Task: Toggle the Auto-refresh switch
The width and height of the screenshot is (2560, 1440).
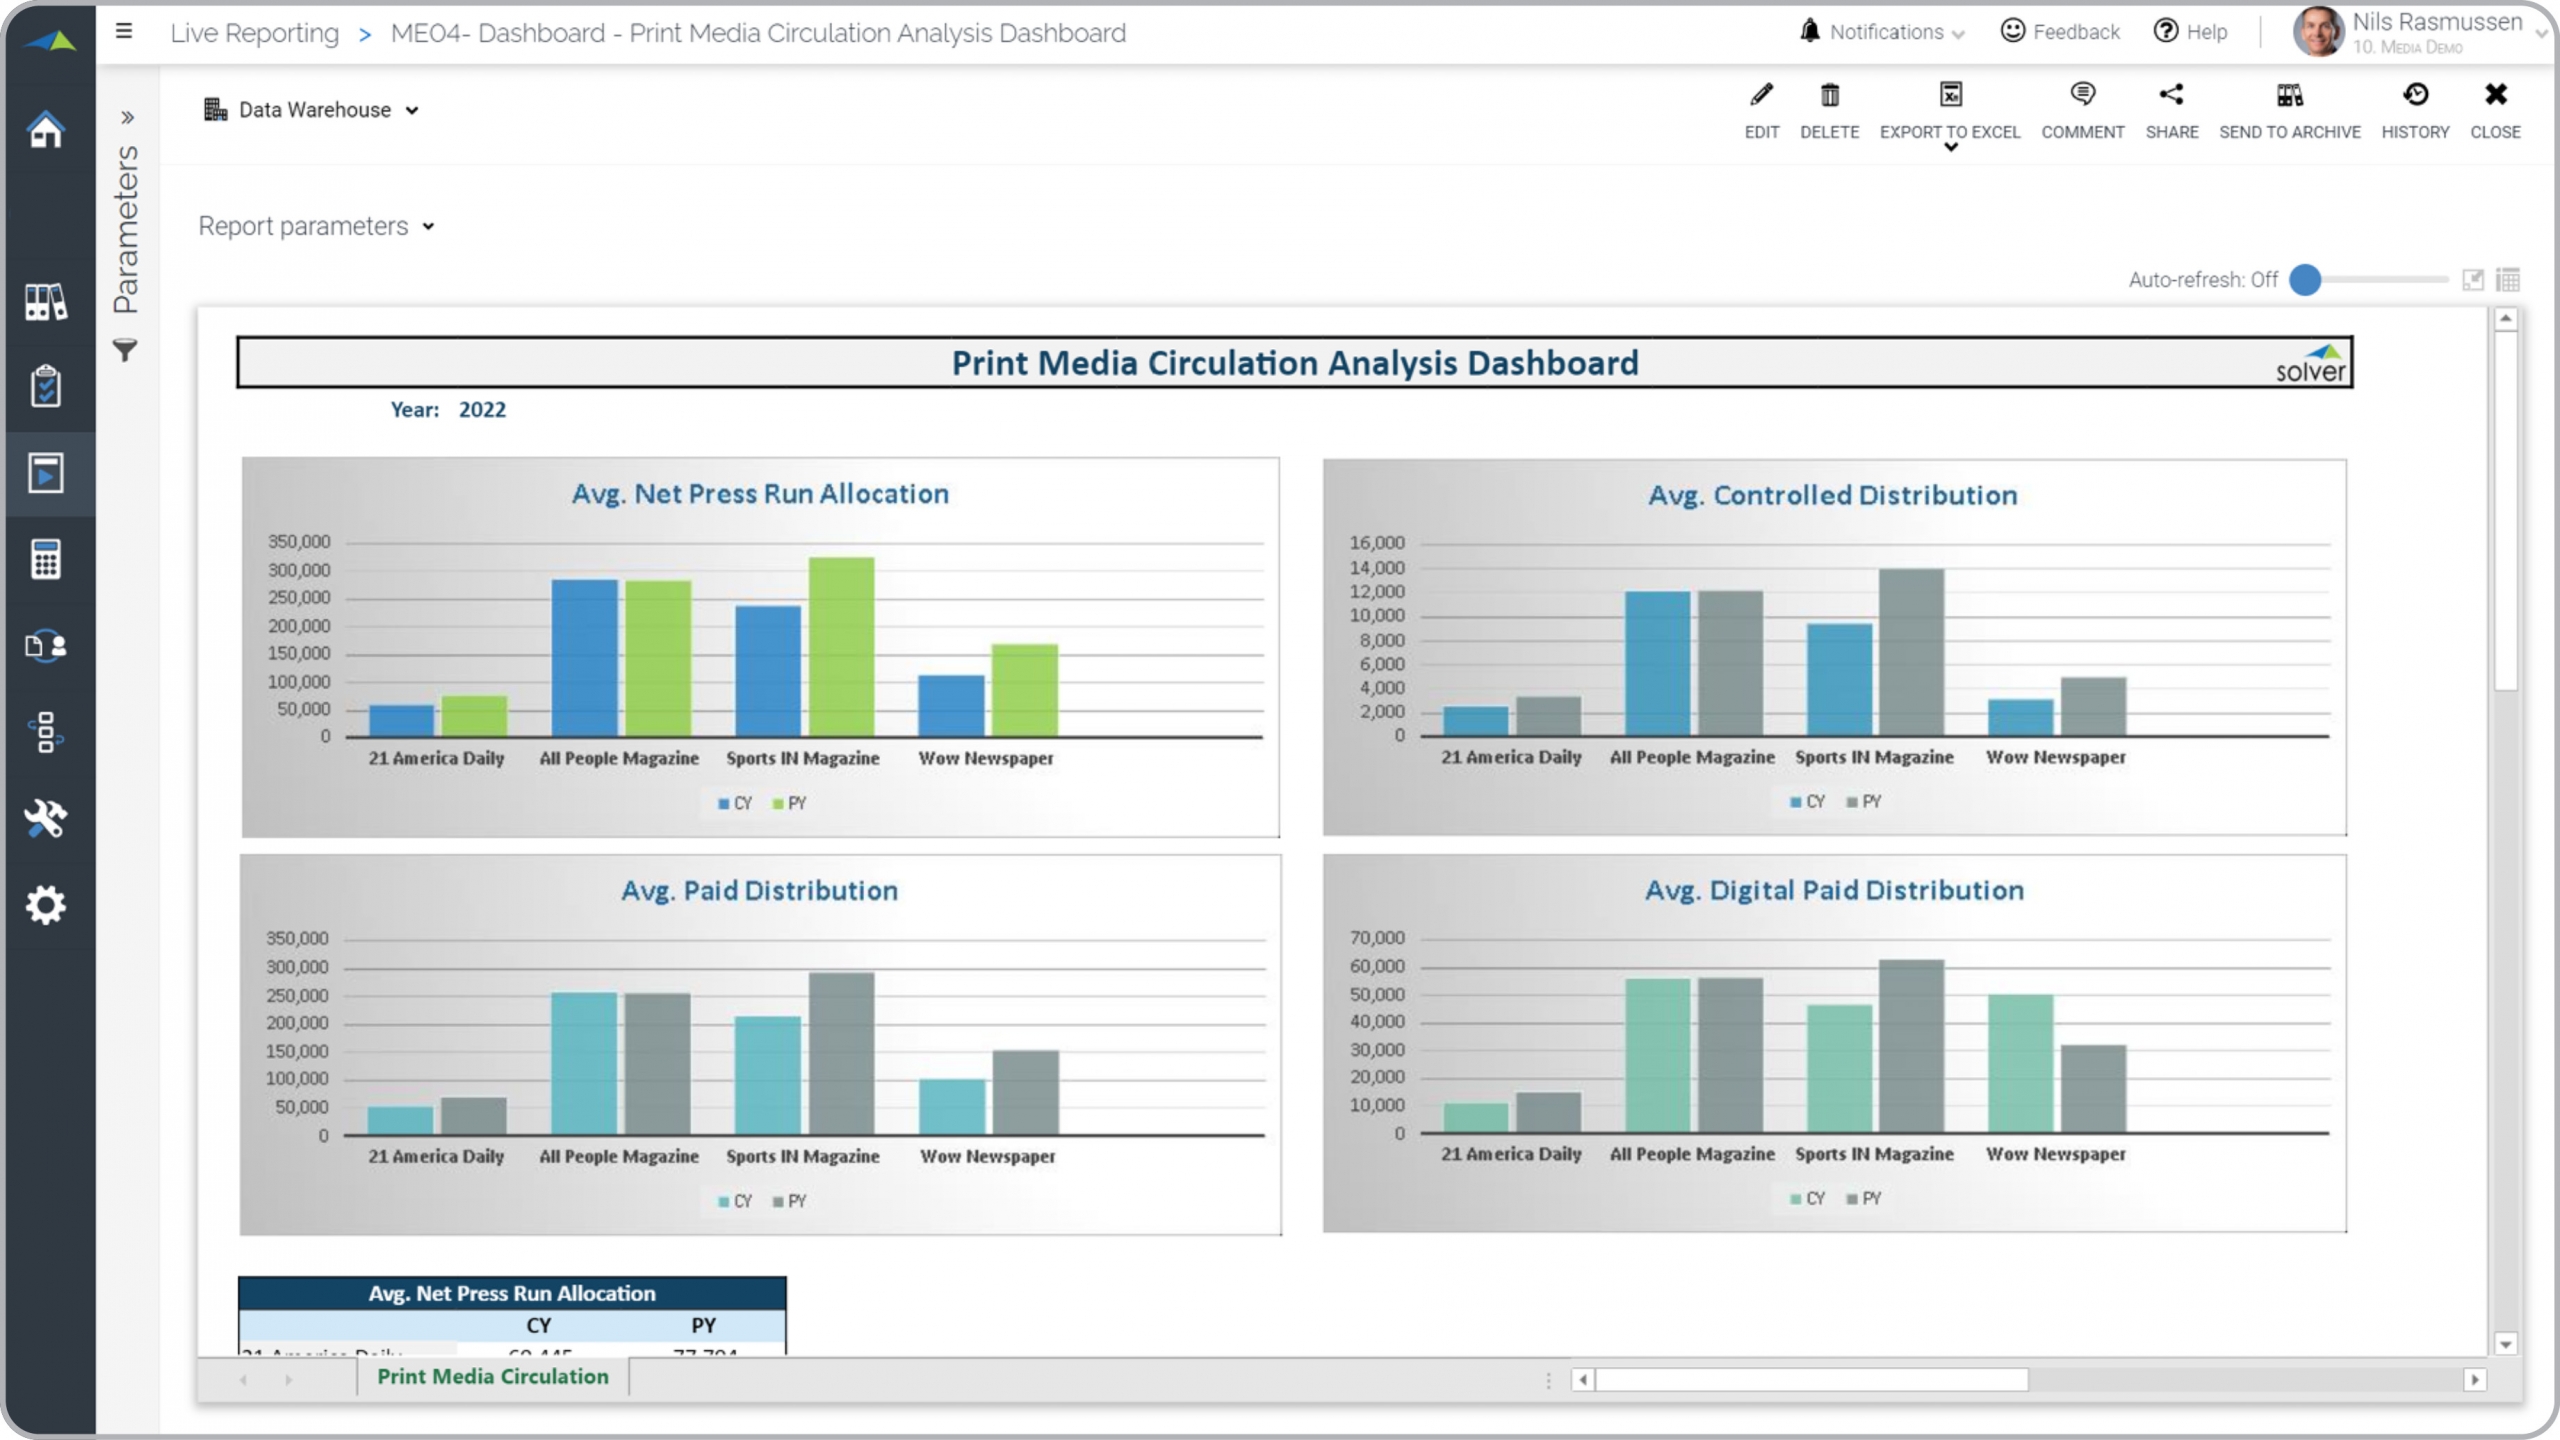Action: coord(2305,280)
